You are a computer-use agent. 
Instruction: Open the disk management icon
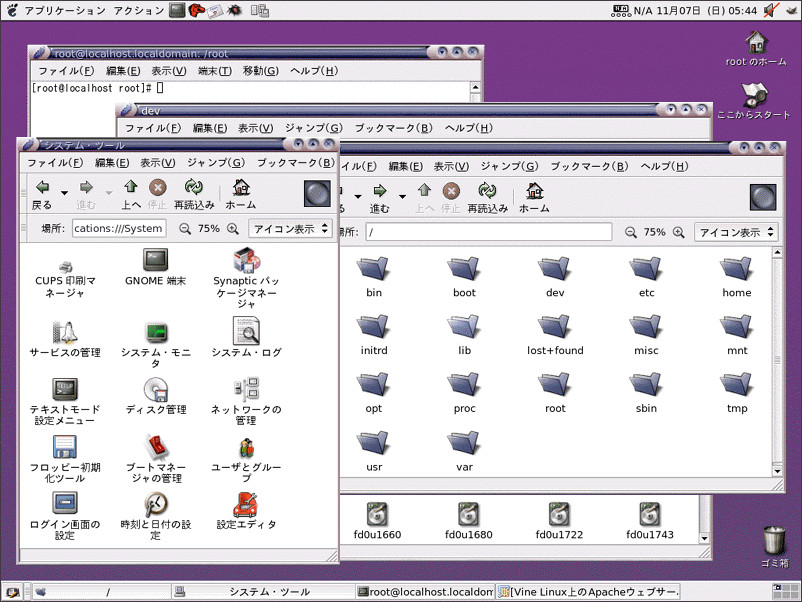155,390
